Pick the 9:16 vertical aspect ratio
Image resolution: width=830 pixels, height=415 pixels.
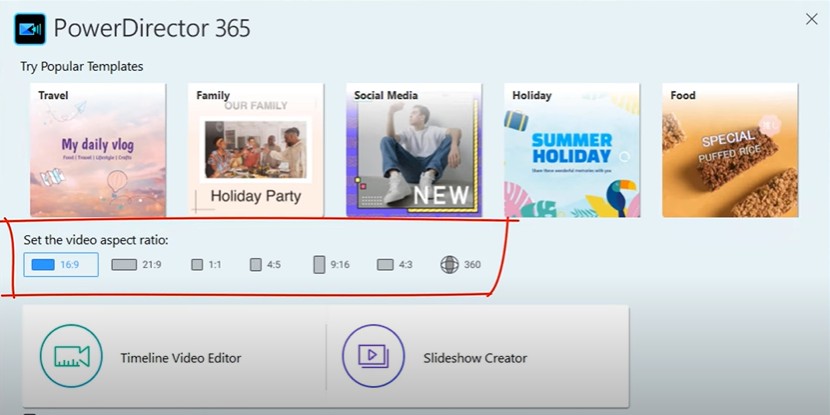pyautogui.click(x=331, y=265)
